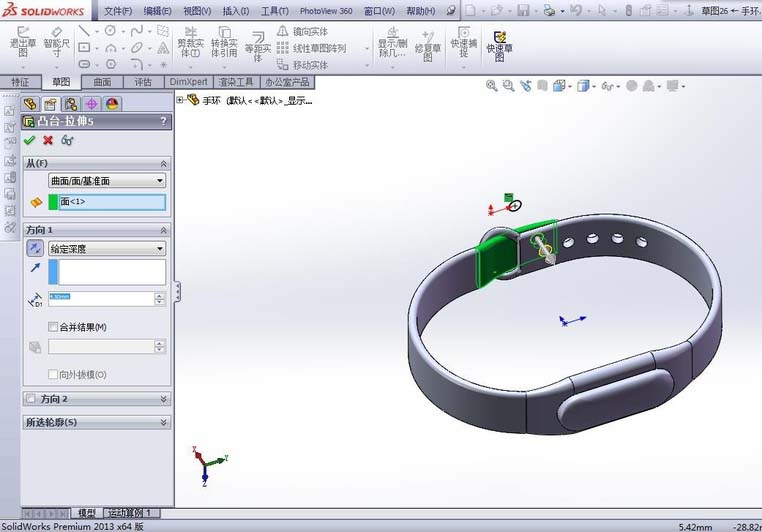Tick the 方向 2 direction checkbox
The width and height of the screenshot is (762, 532).
click(x=31, y=398)
